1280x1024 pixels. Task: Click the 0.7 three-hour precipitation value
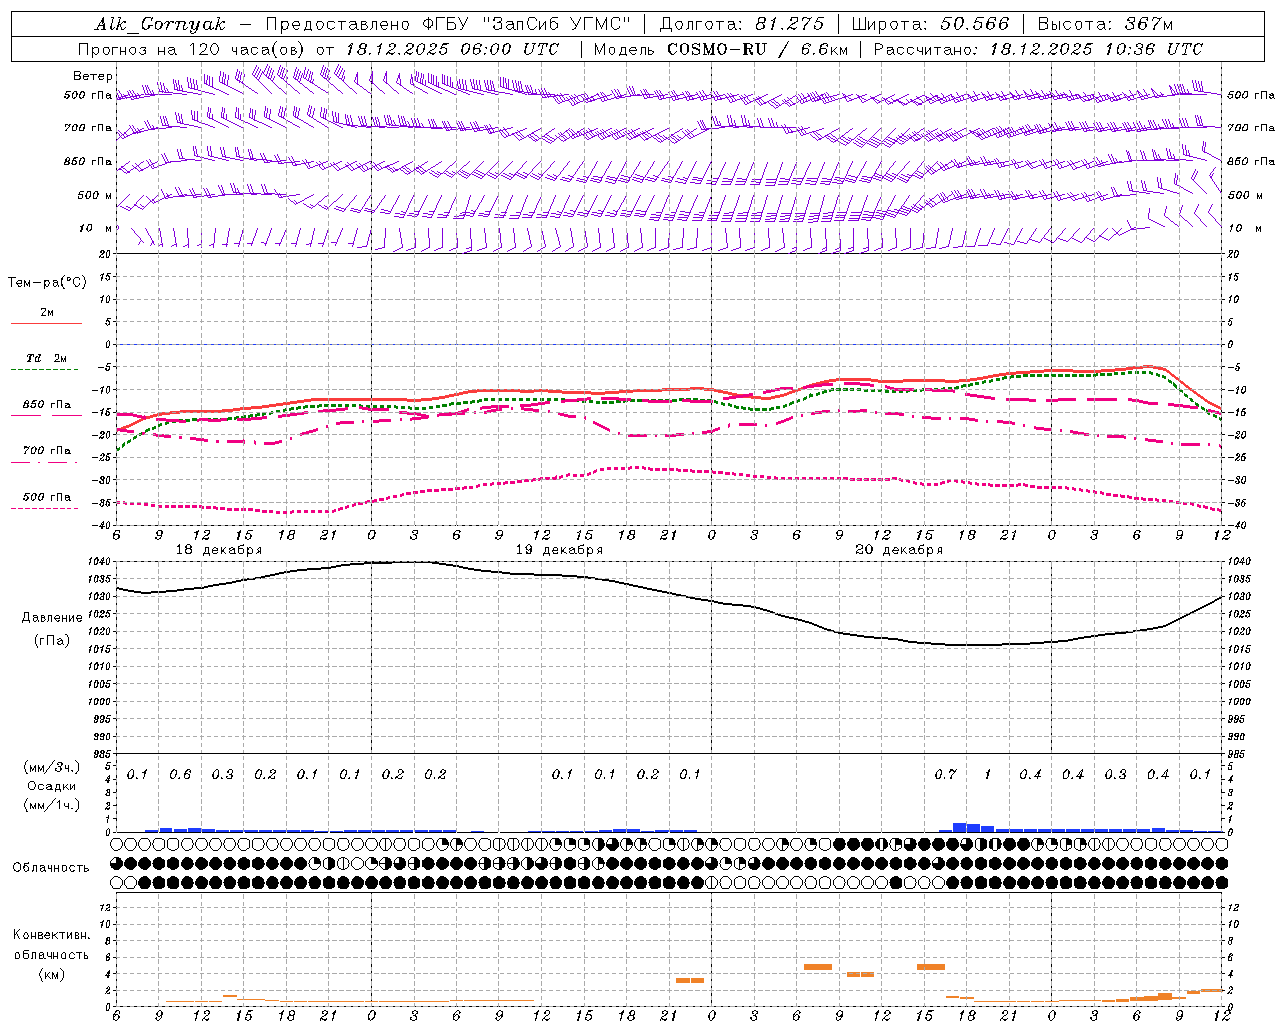click(945, 774)
